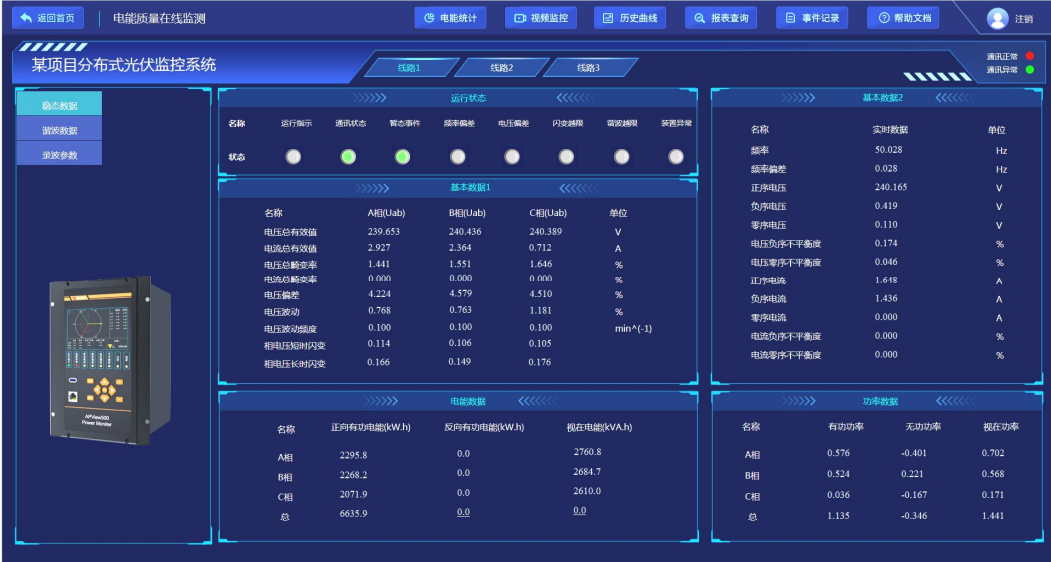The width and height of the screenshot is (1051, 562).
Task: Click total 有功功率 value 1.135
Action: pos(839,516)
